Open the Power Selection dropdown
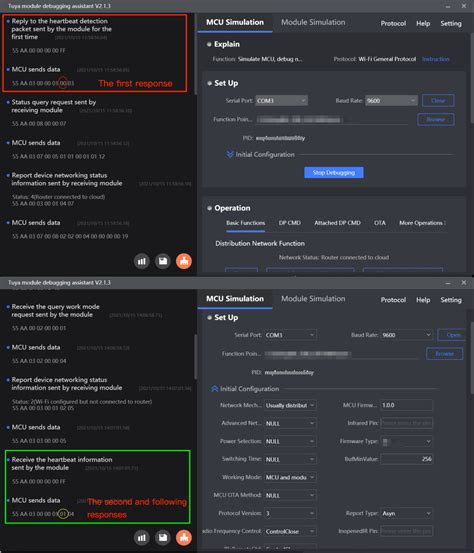This screenshot has width=474, height=553. coord(290,441)
